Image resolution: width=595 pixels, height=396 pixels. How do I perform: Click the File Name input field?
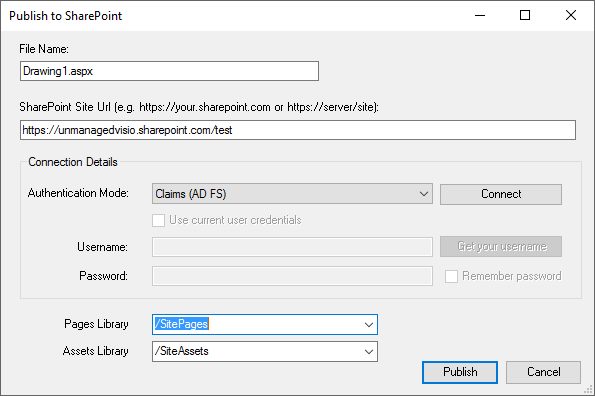click(x=169, y=71)
